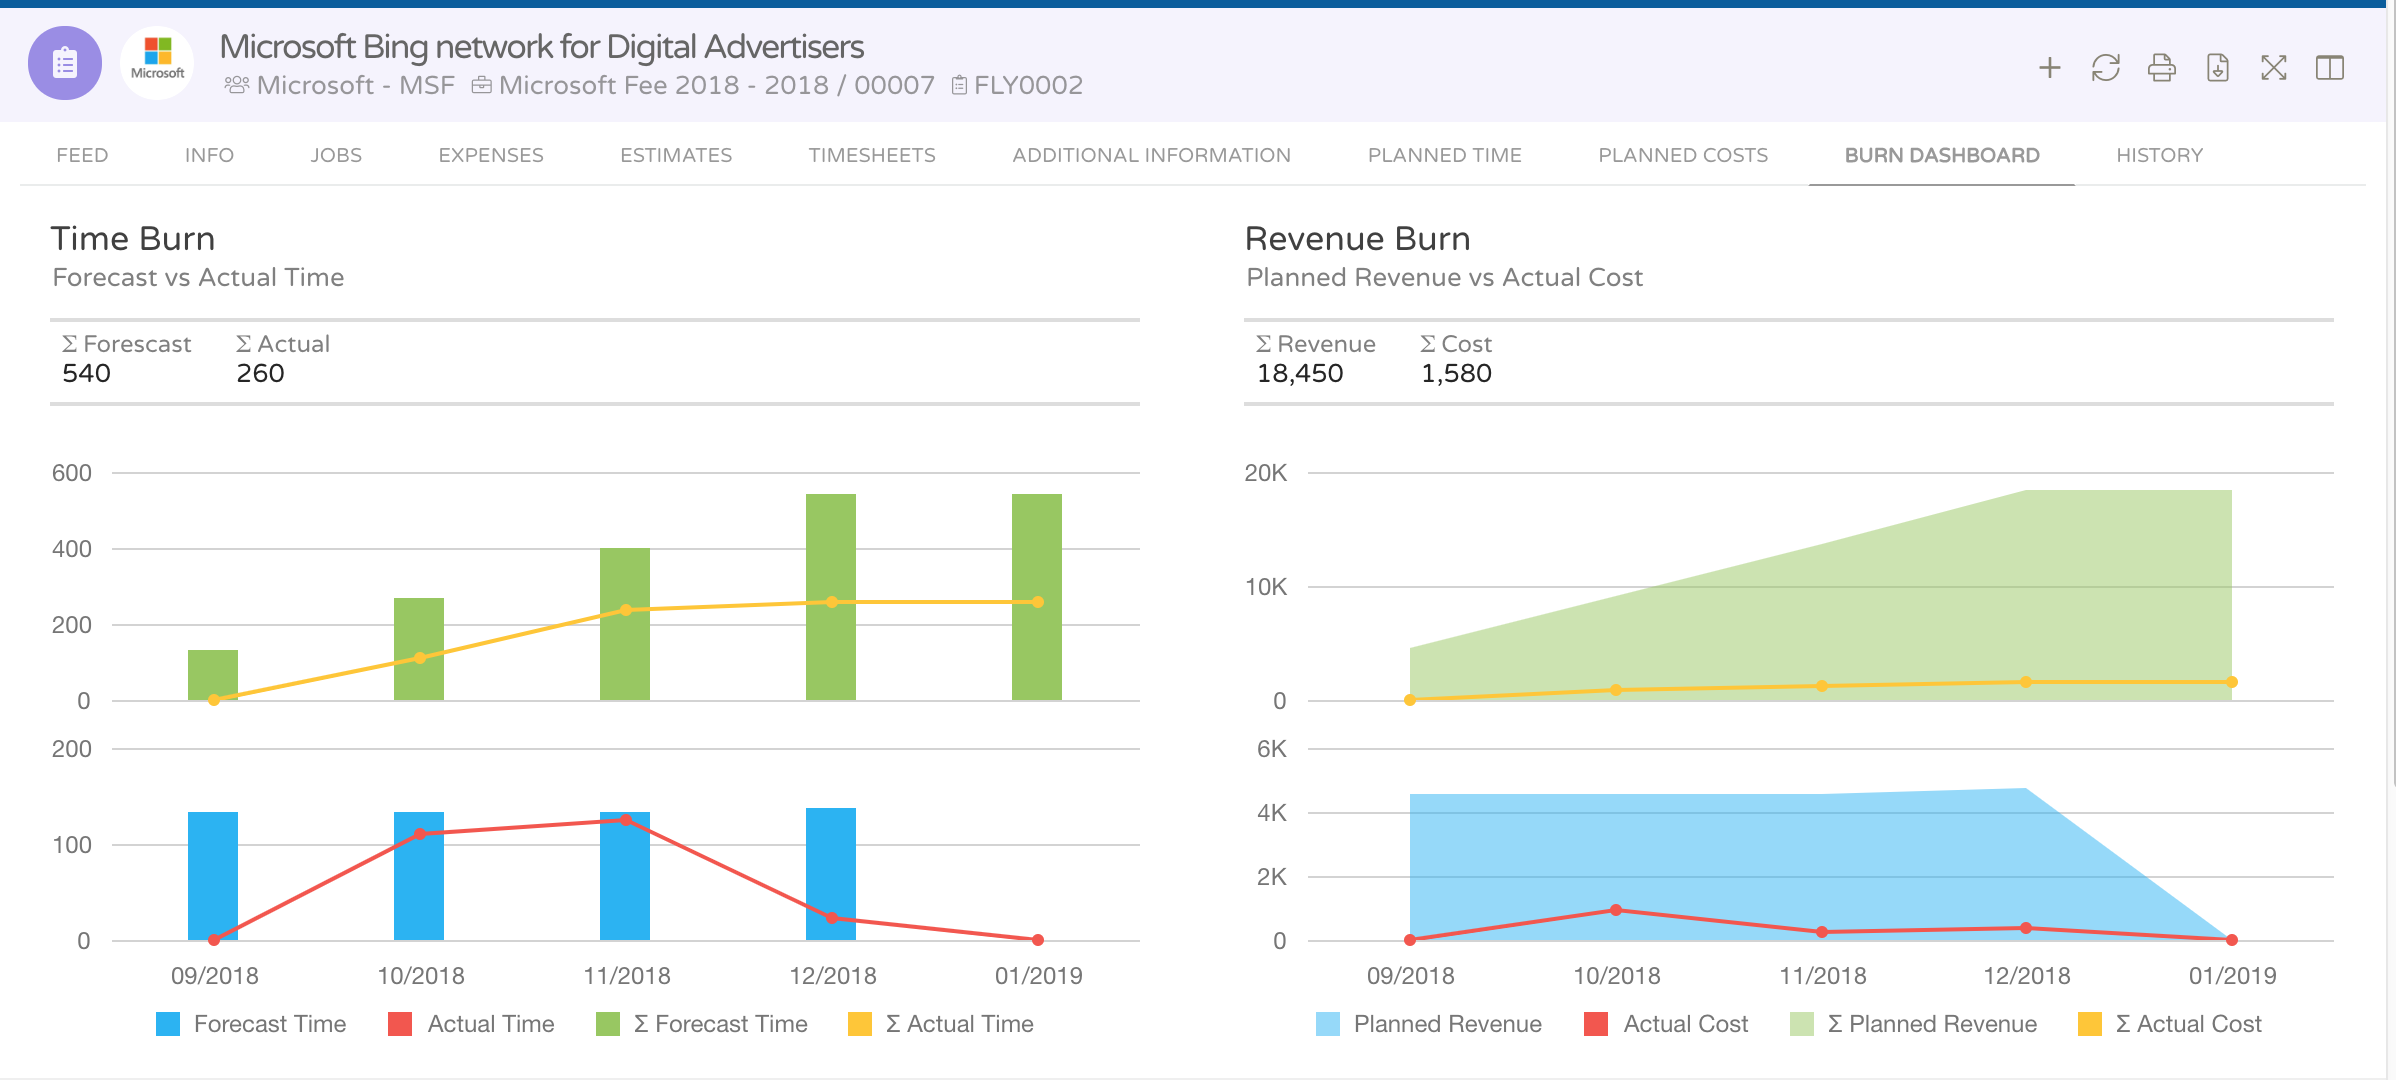Screen dimensions: 2396x1080
Task: Click the clipboard icon next to FLY0002
Action: coord(960,85)
